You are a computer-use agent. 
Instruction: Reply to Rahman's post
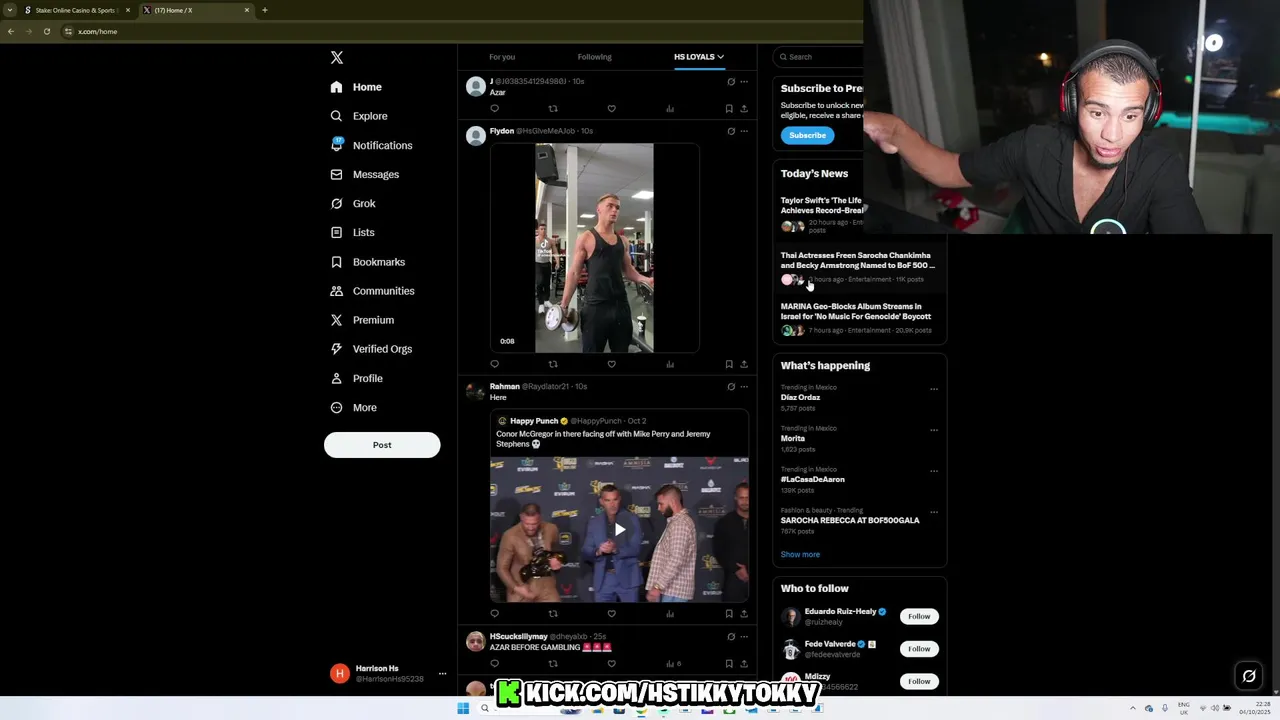pyautogui.click(x=494, y=614)
